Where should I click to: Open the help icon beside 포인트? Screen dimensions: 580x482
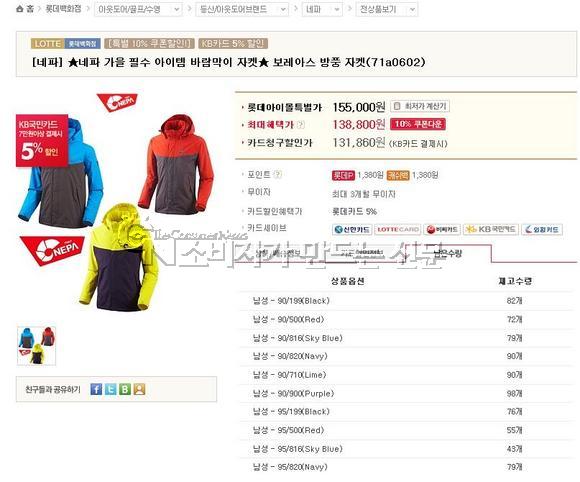coord(277,174)
